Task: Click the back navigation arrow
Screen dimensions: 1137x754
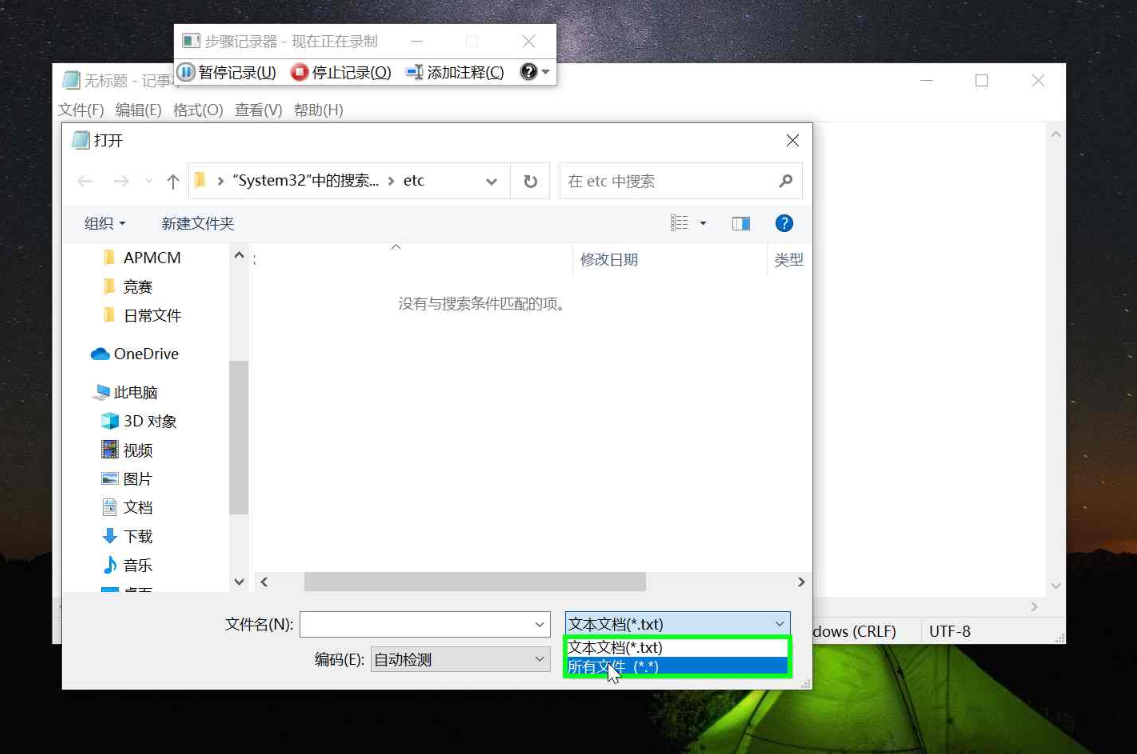Action: click(x=85, y=181)
